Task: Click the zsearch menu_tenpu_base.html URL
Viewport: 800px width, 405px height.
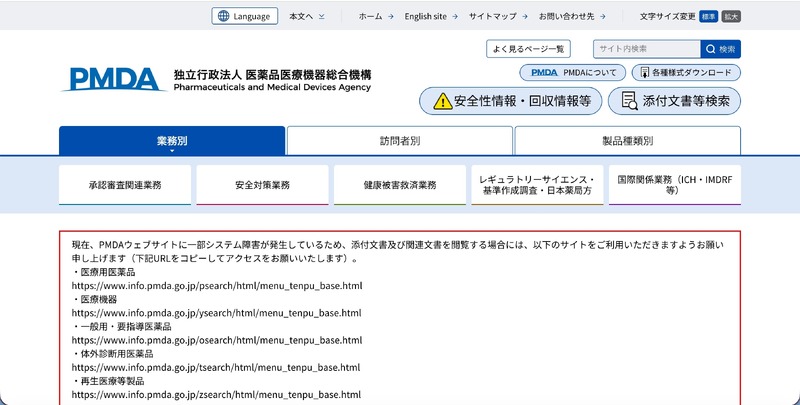Action: point(216,394)
